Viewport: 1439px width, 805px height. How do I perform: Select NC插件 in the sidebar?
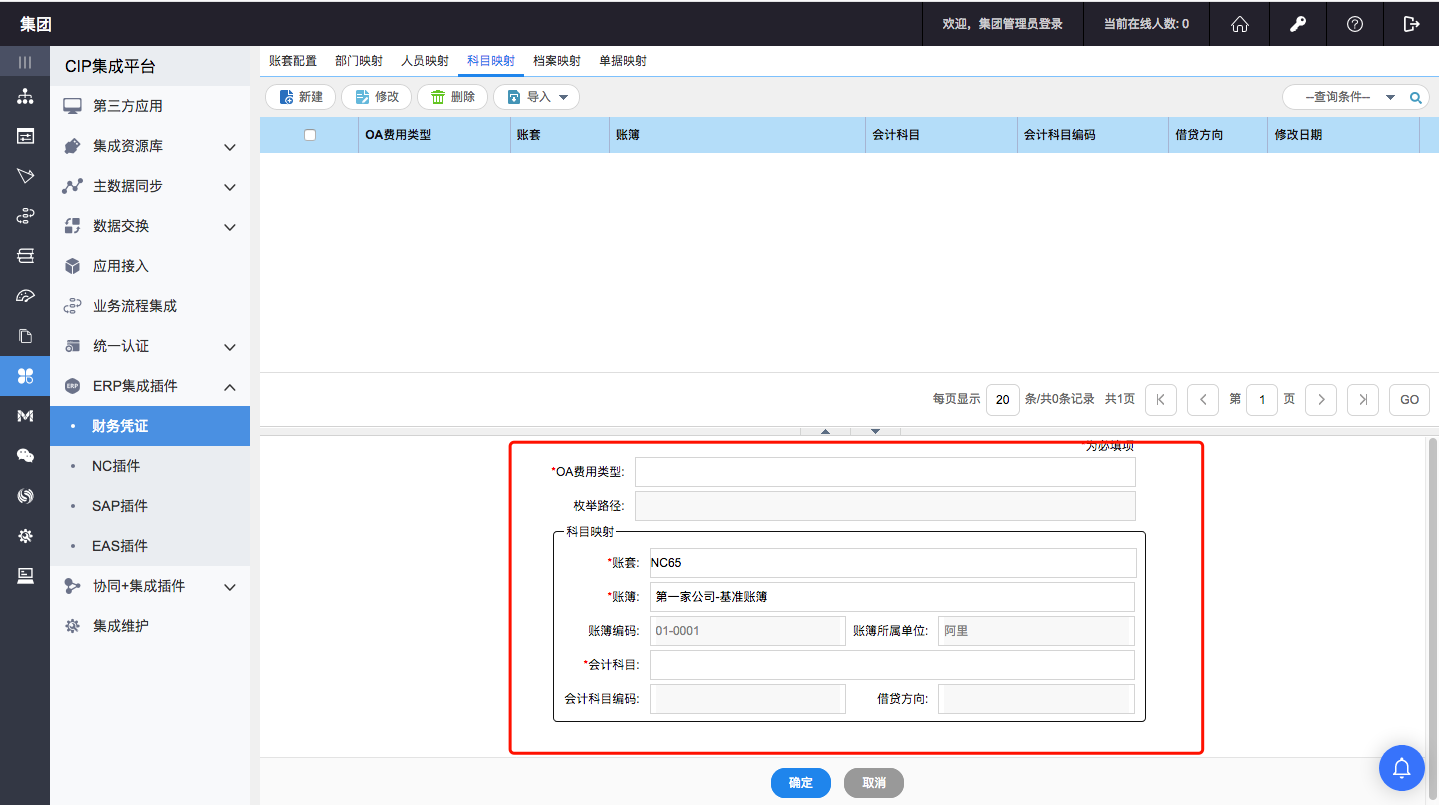[x=116, y=466]
